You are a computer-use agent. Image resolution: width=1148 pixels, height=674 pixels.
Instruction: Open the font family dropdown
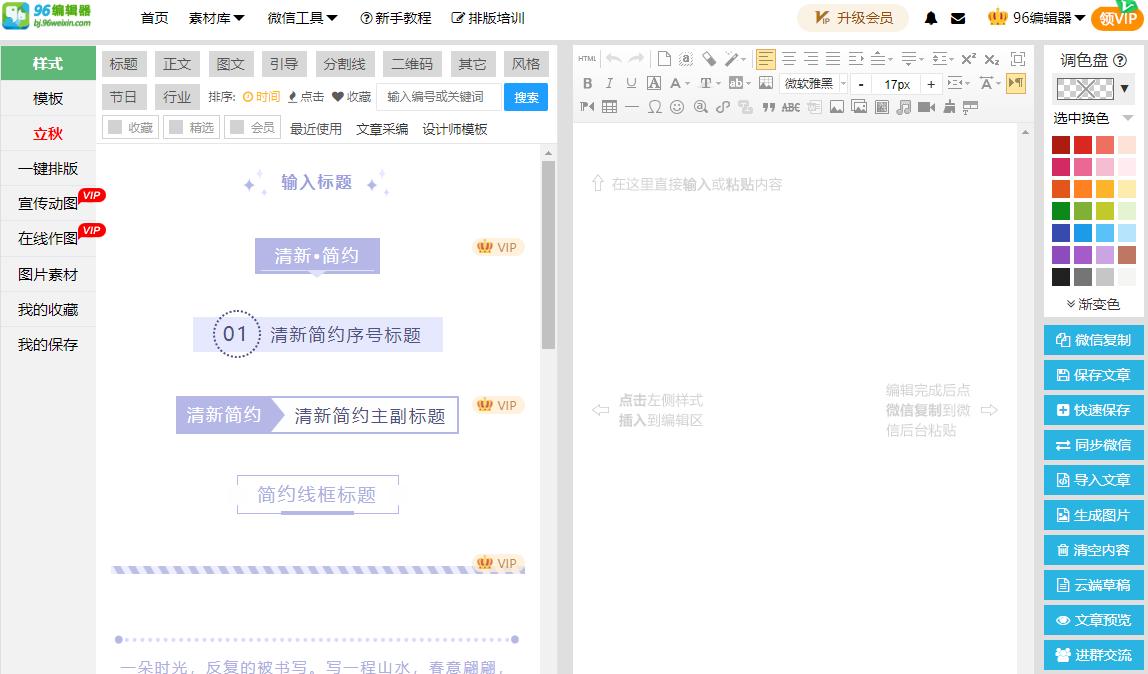813,83
